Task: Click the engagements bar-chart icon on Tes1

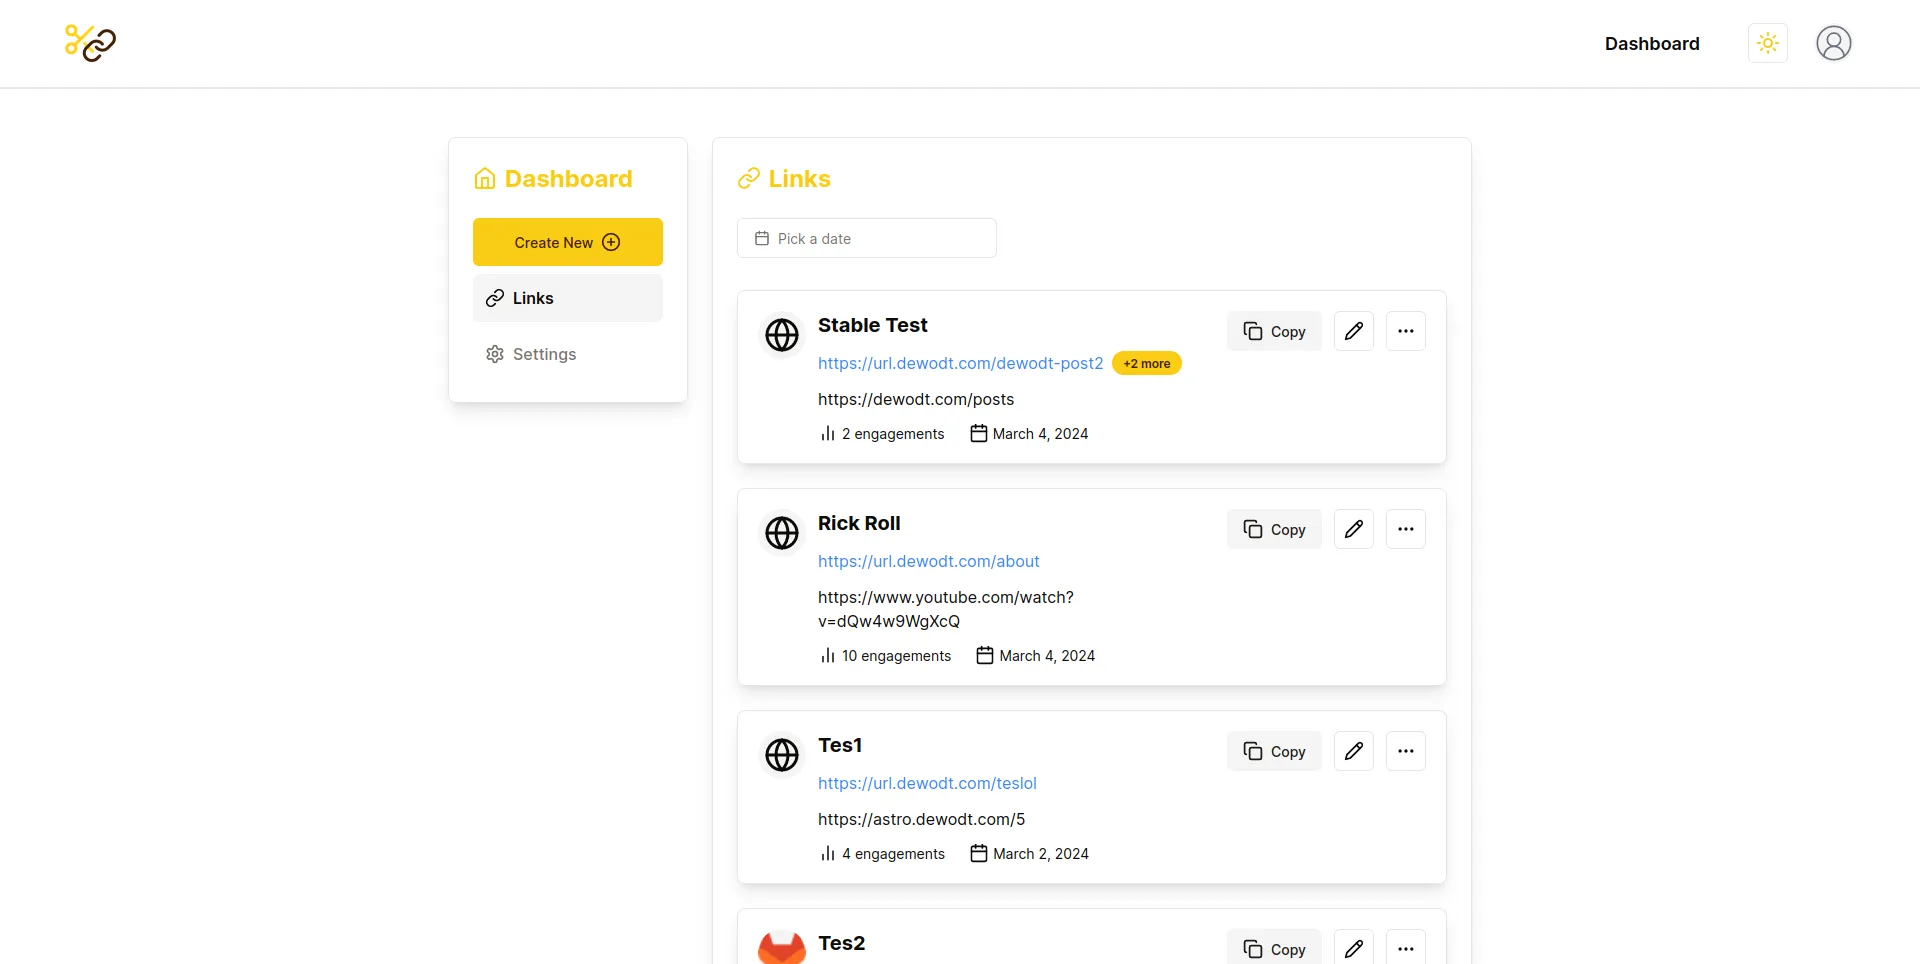Action: pyautogui.click(x=827, y=853)
